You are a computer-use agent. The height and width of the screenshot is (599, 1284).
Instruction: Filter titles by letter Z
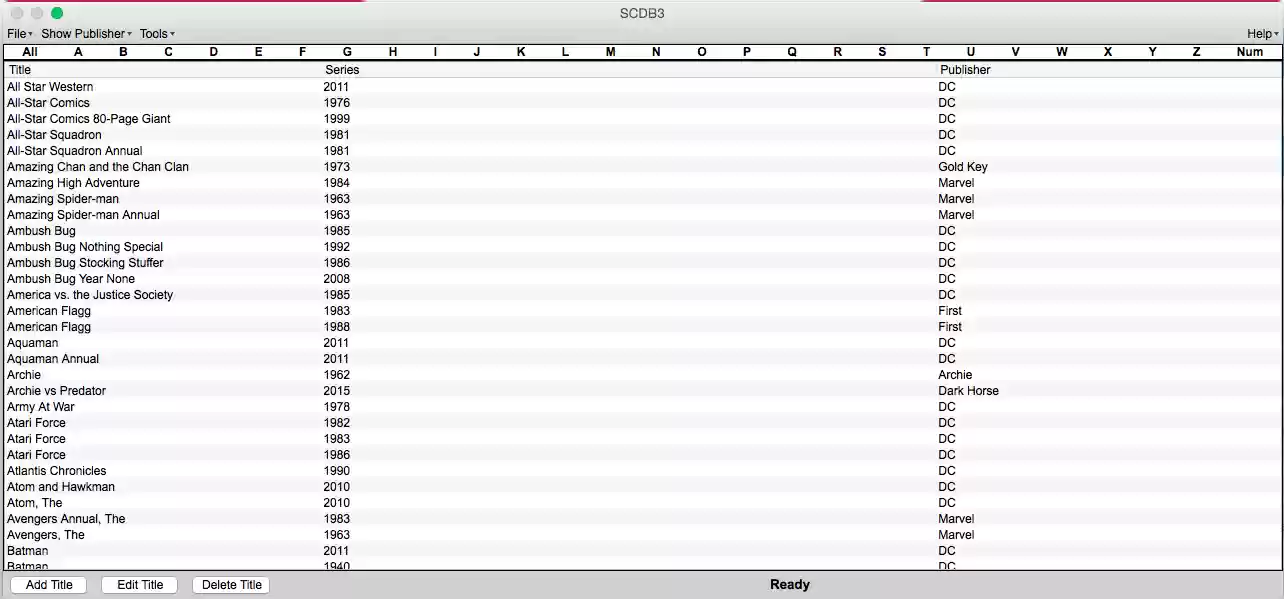[1196, 52]
